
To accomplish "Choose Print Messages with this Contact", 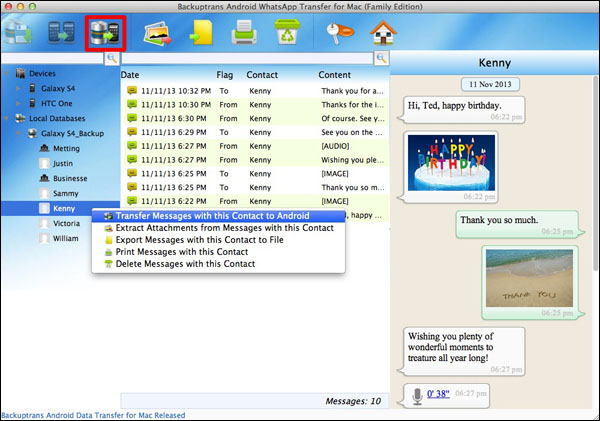I will [218, 252].
